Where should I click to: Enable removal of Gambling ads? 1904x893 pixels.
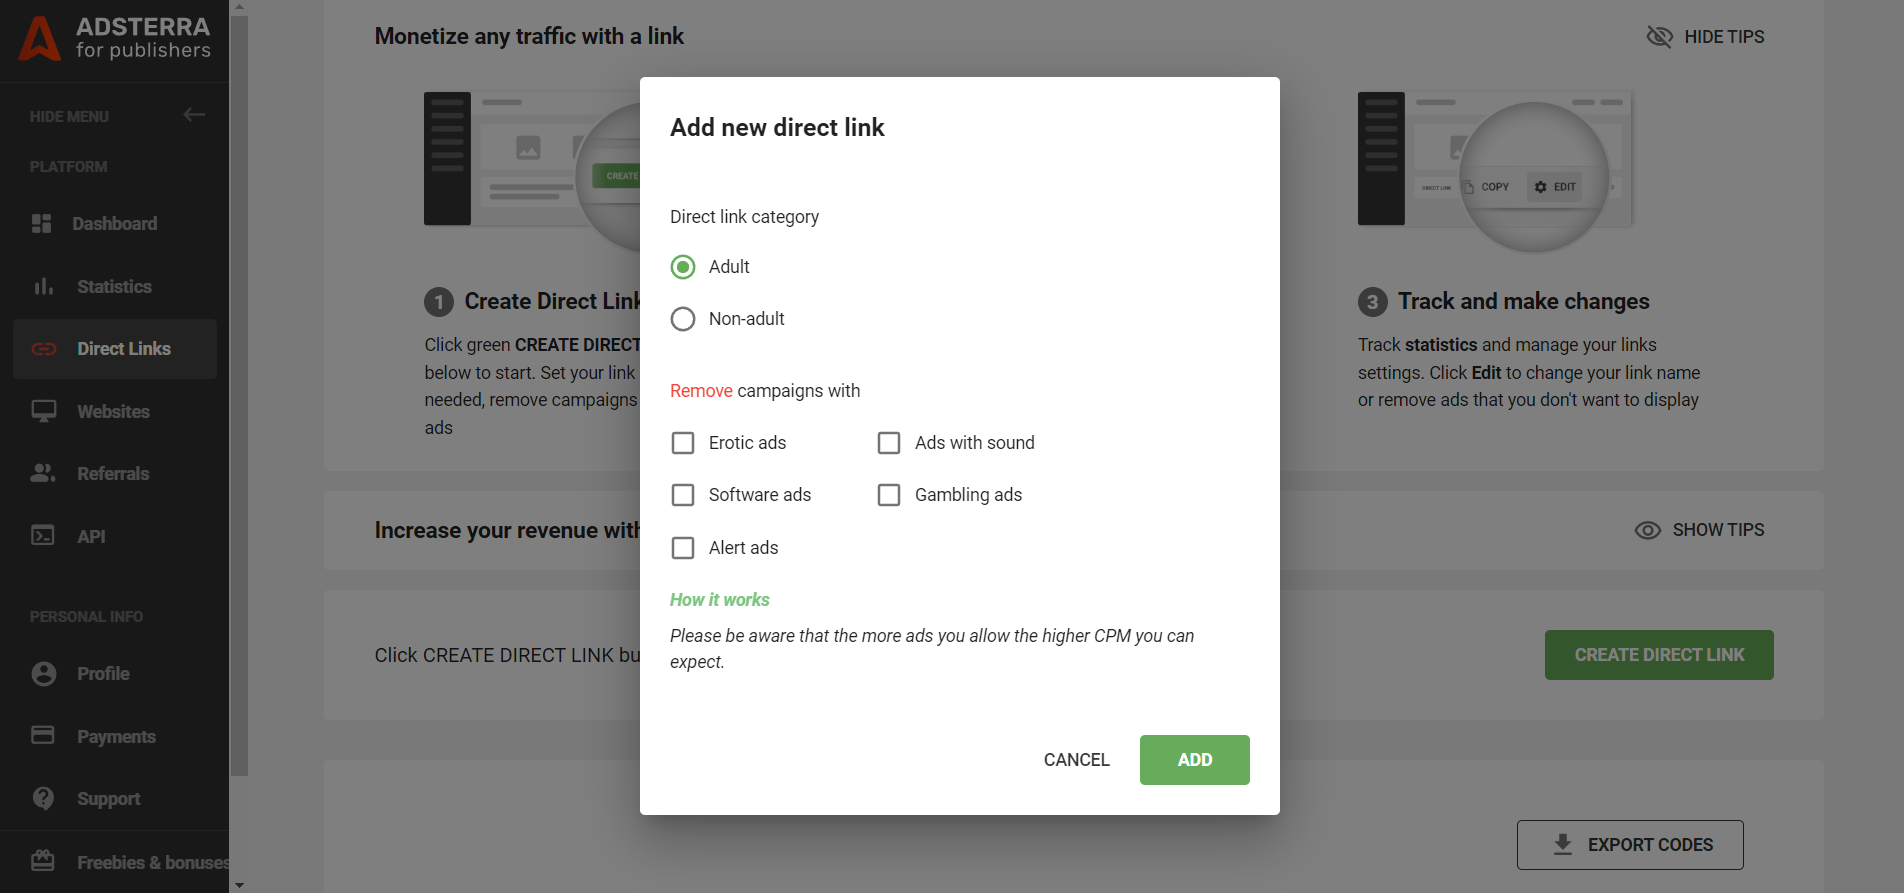coord(889,494)
